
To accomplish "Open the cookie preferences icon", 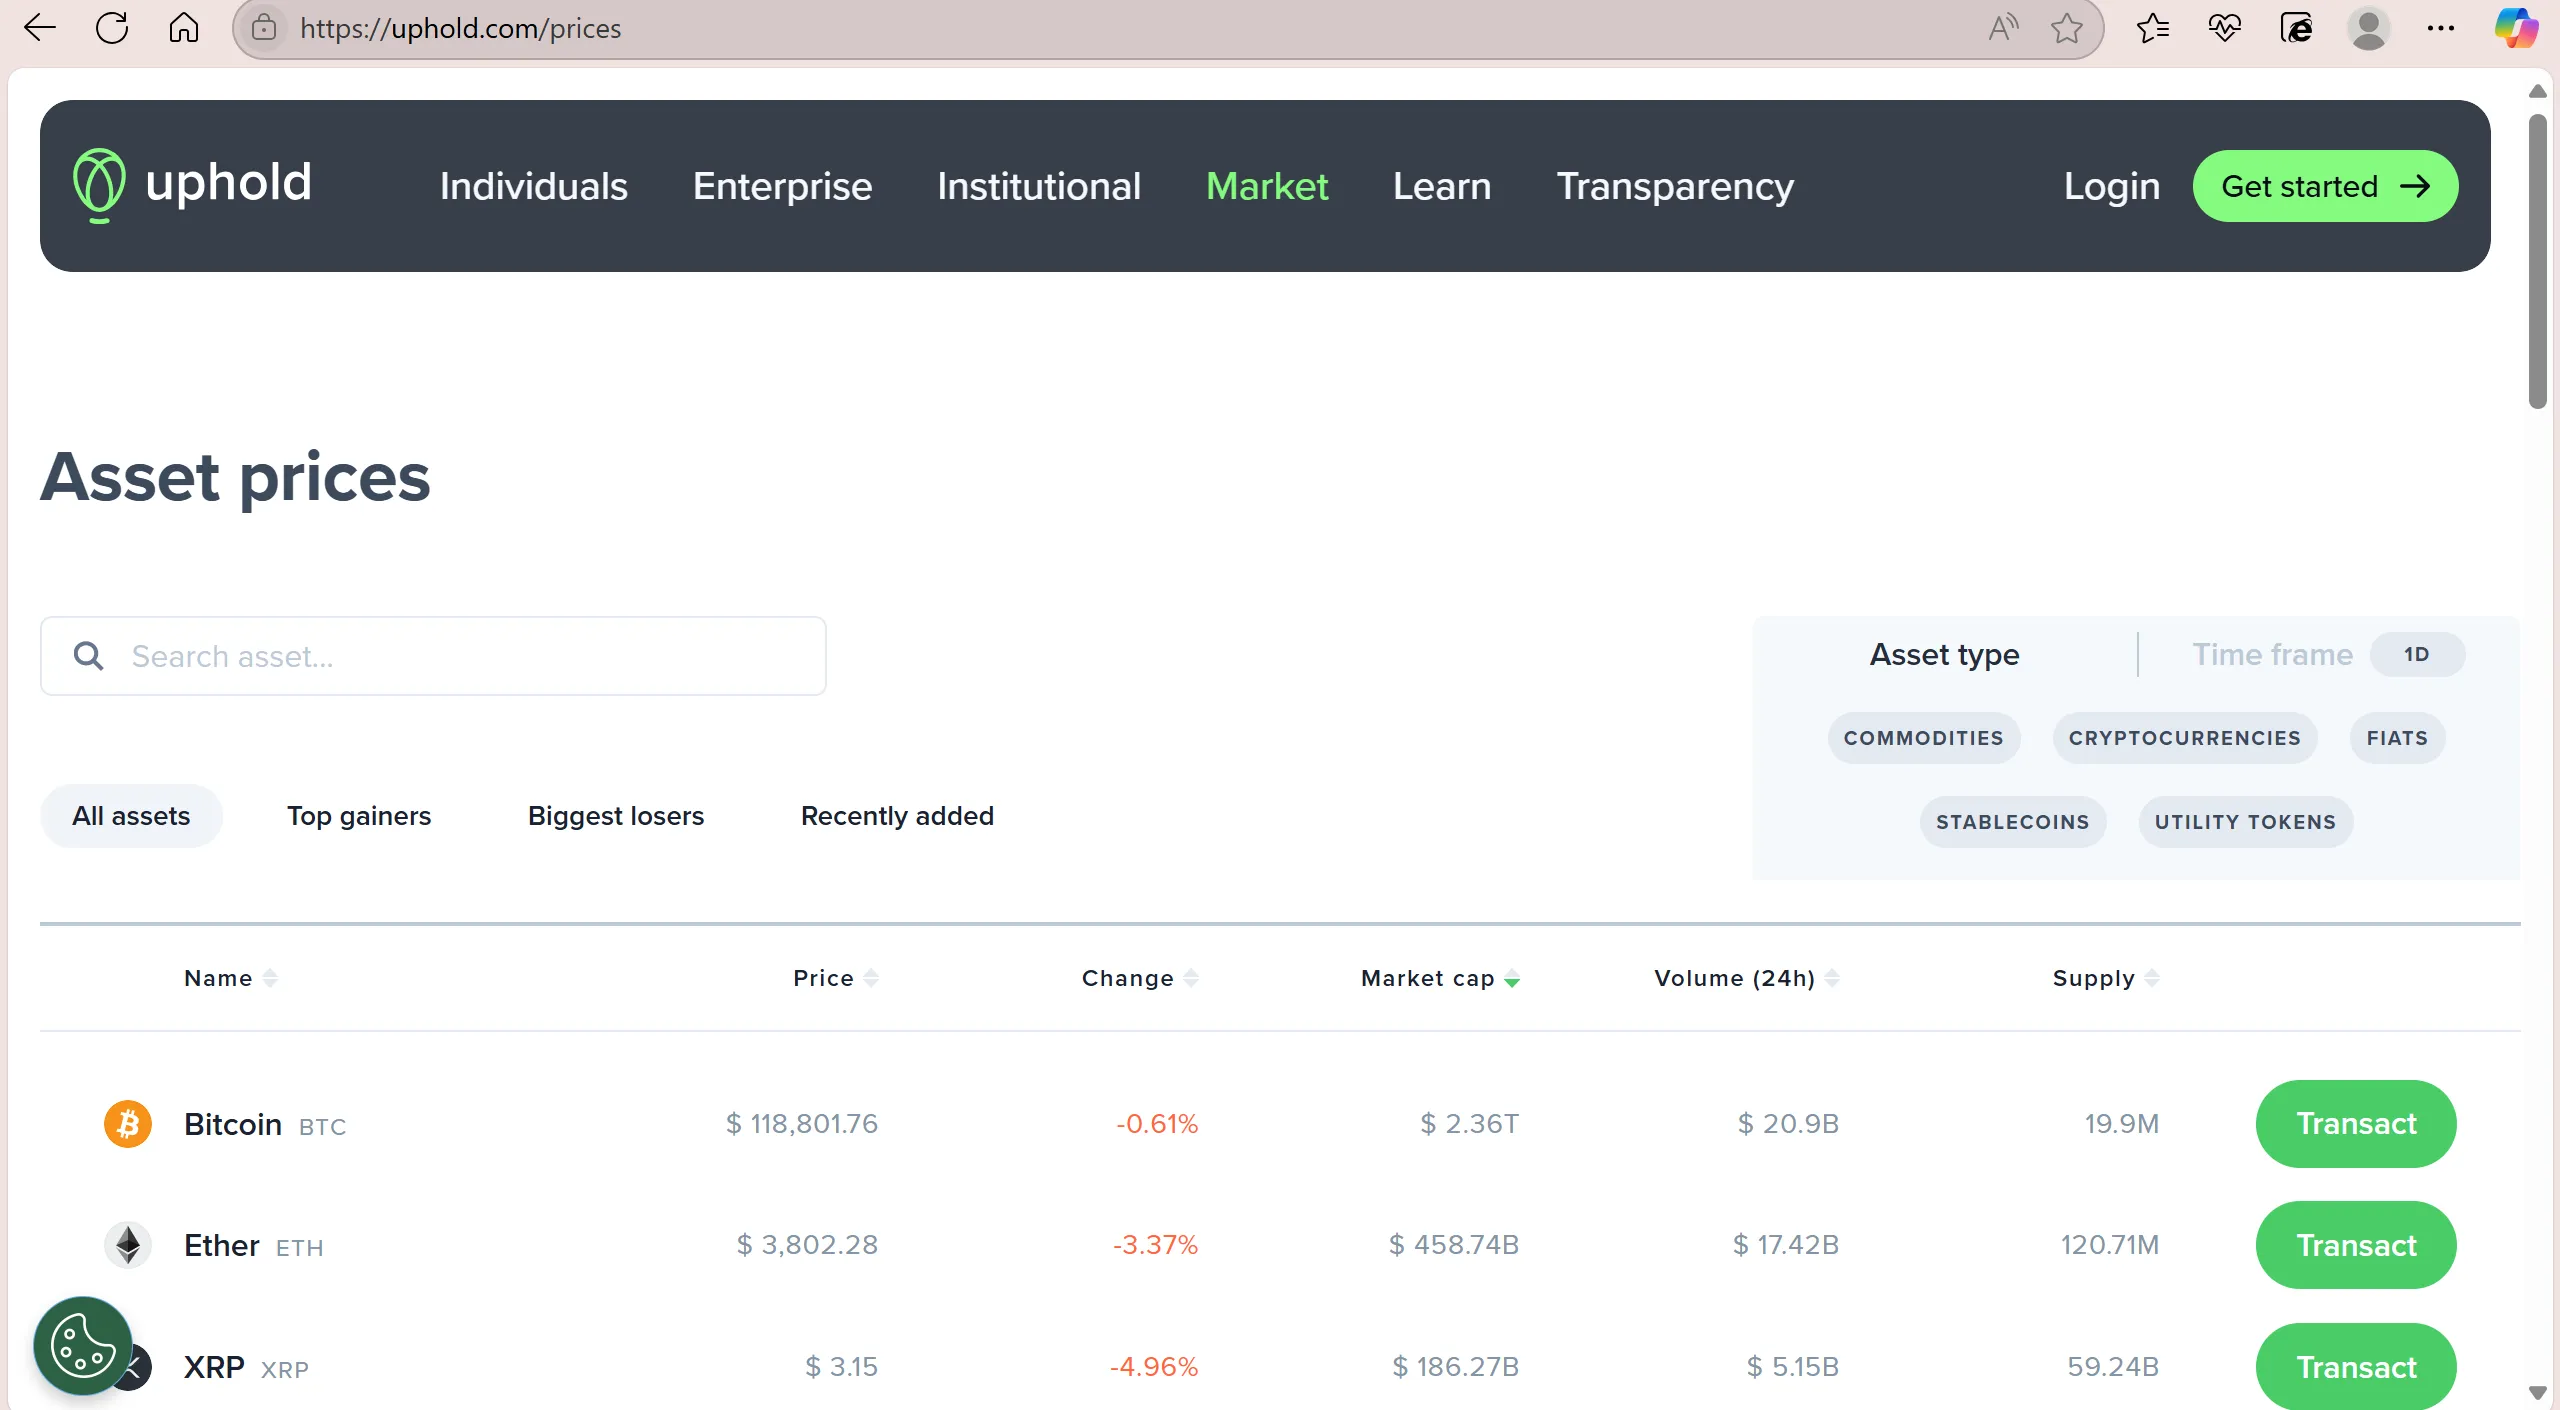I will pos(83,1346).
